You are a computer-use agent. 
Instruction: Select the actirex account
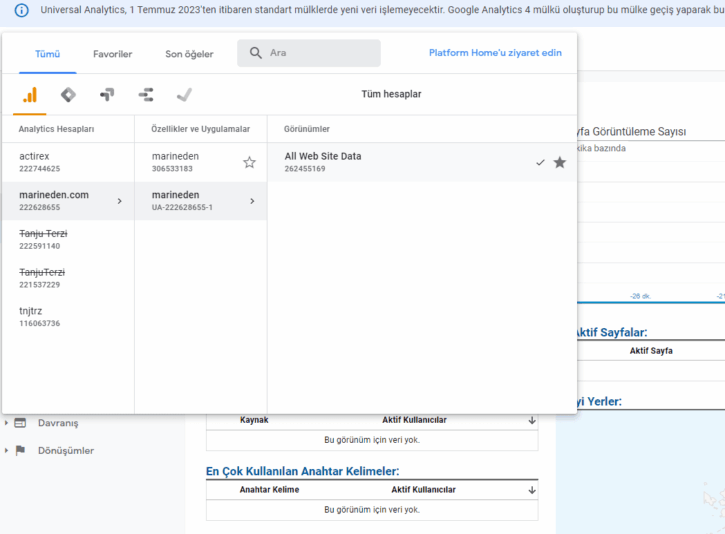[68, 162]
